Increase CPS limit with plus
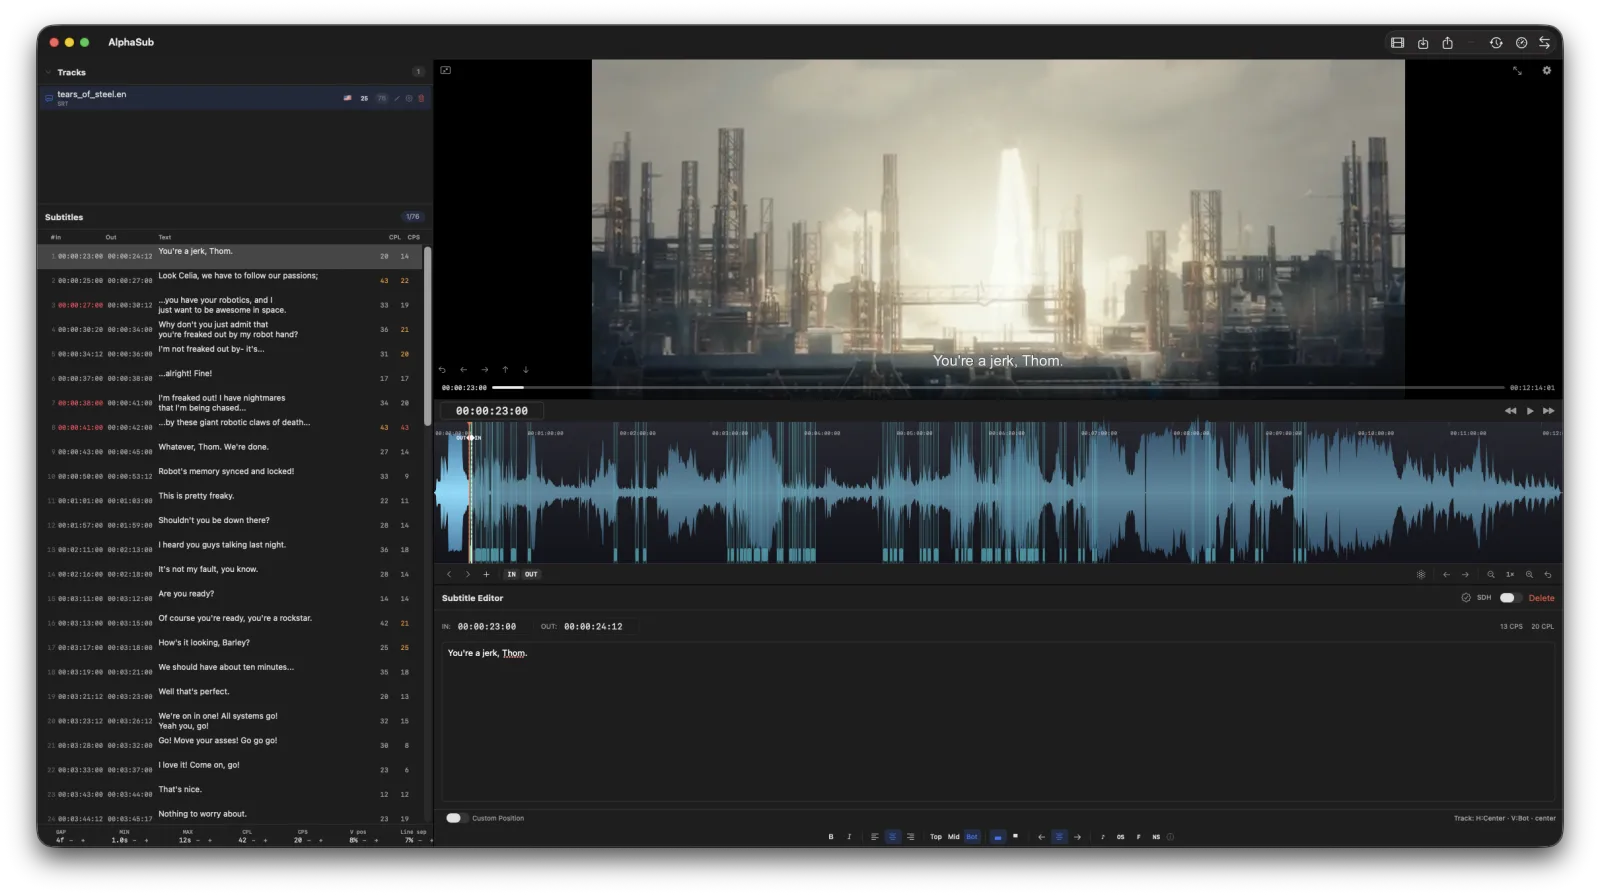 click(x=321, y=840)
